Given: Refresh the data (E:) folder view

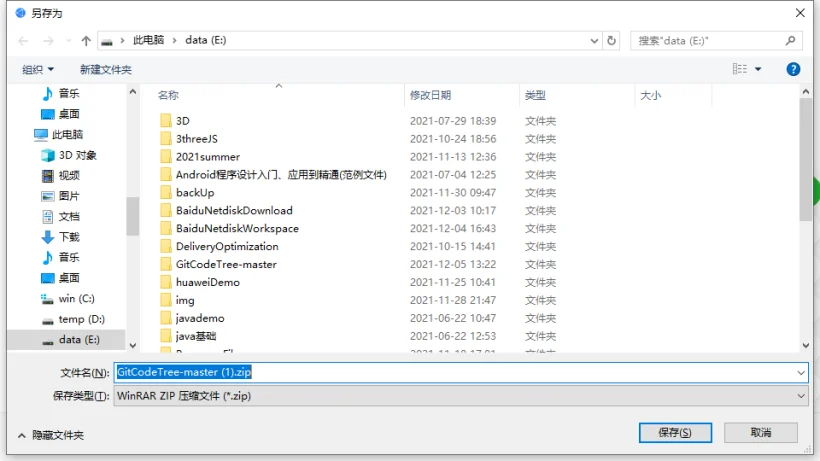Looking at the screenshot, I should click(x=611, y=40).
